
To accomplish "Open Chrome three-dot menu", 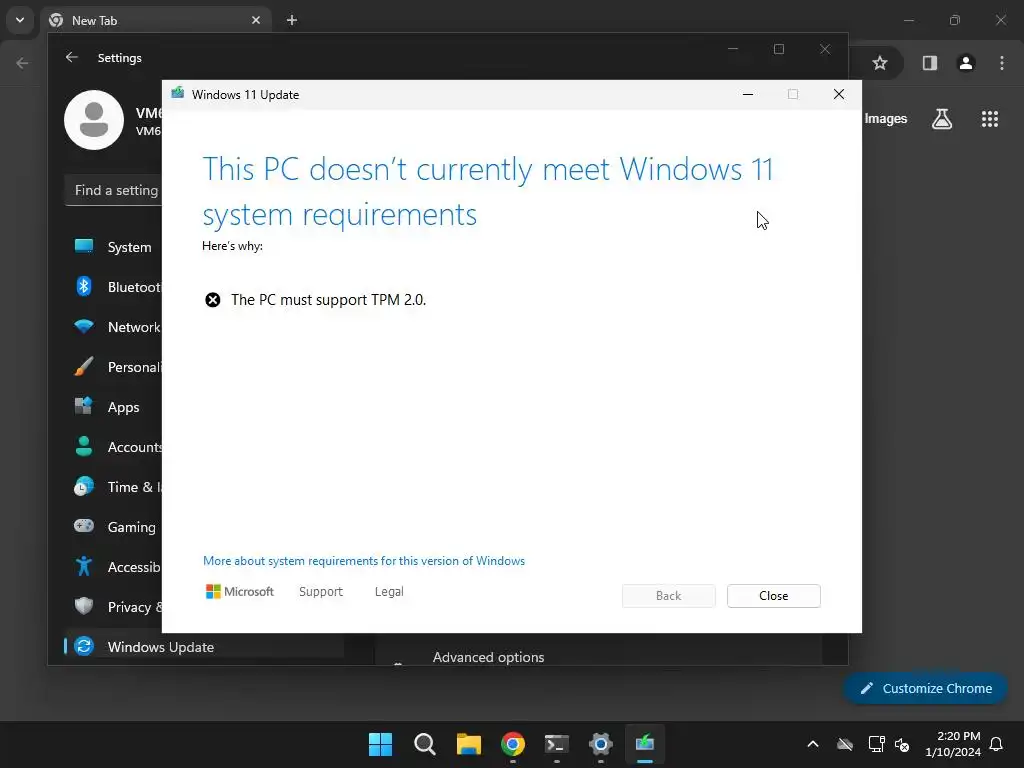I will 1002,63.
